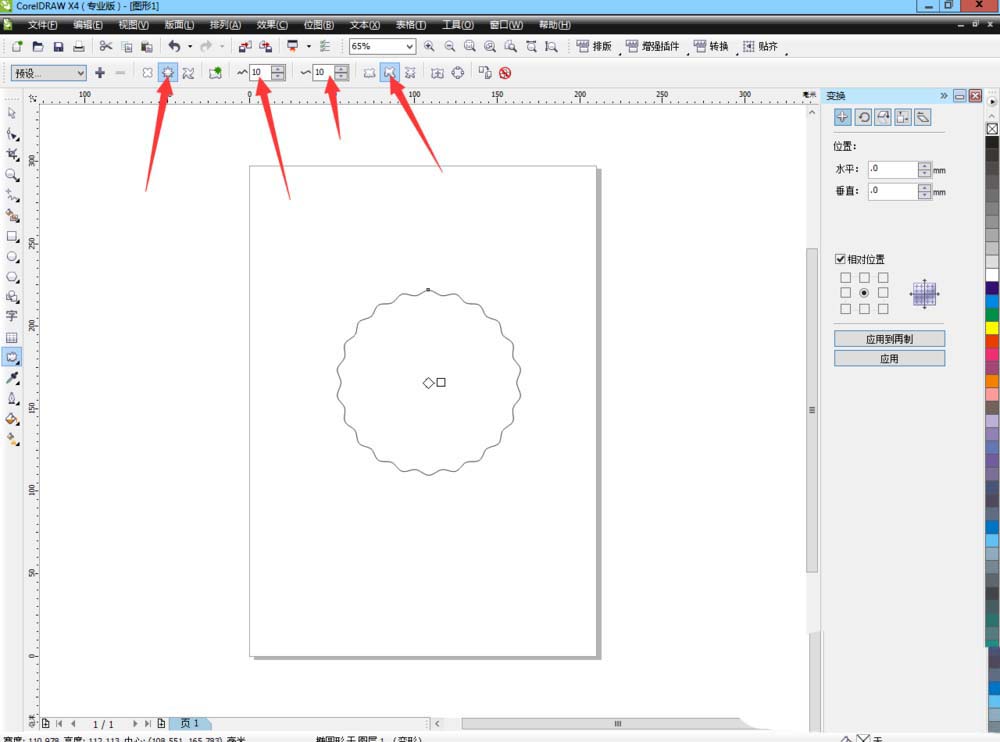
Task: Select the Freehand drawing tool
Action: coord(12,195)
